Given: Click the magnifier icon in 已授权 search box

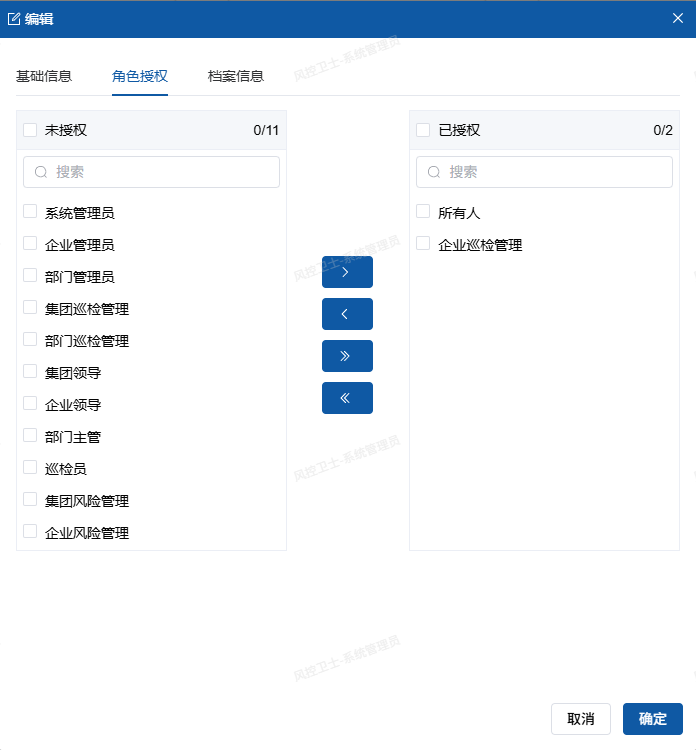Looking at the screenshot, I should click(x=434, y=172).
